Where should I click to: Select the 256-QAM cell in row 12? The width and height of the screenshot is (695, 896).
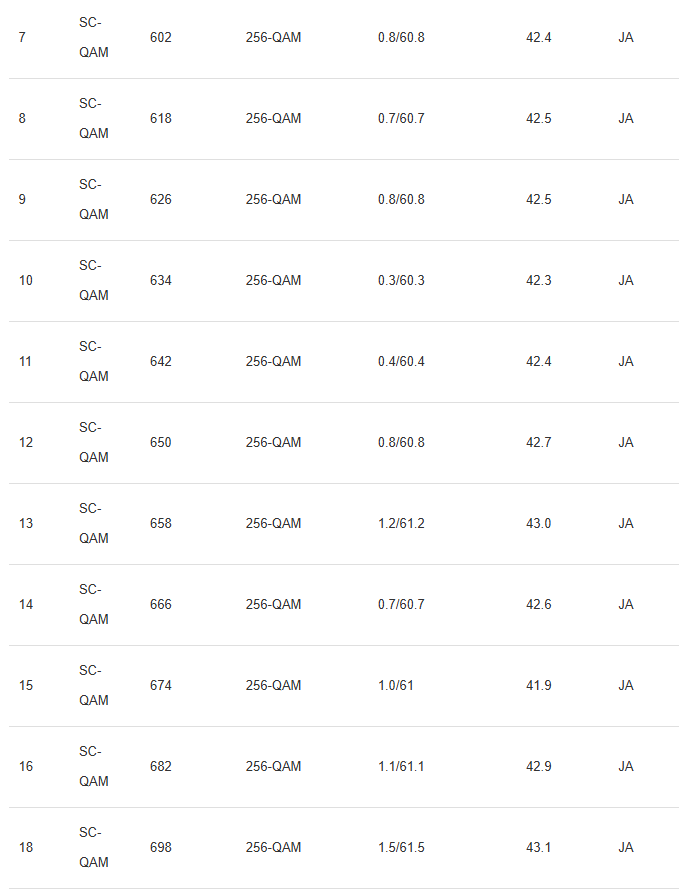[273, 443]
